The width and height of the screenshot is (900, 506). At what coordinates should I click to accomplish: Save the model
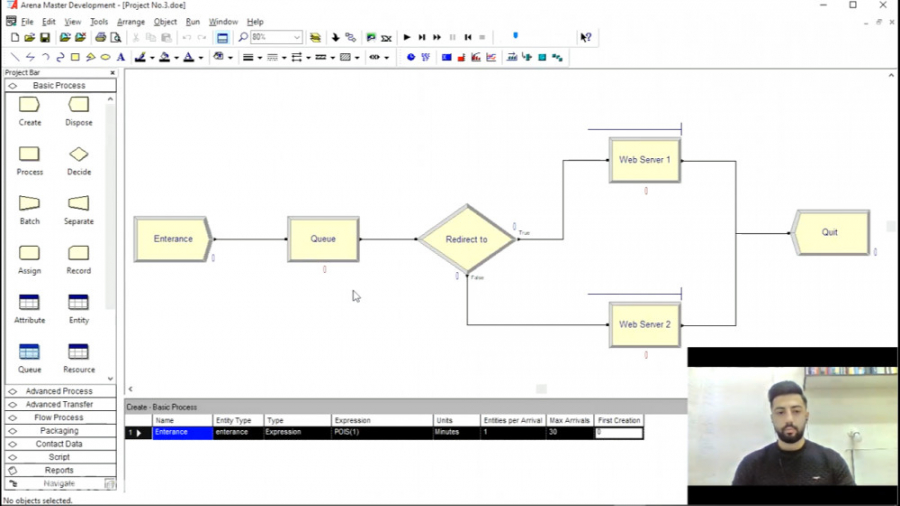[x=45, y=37]
